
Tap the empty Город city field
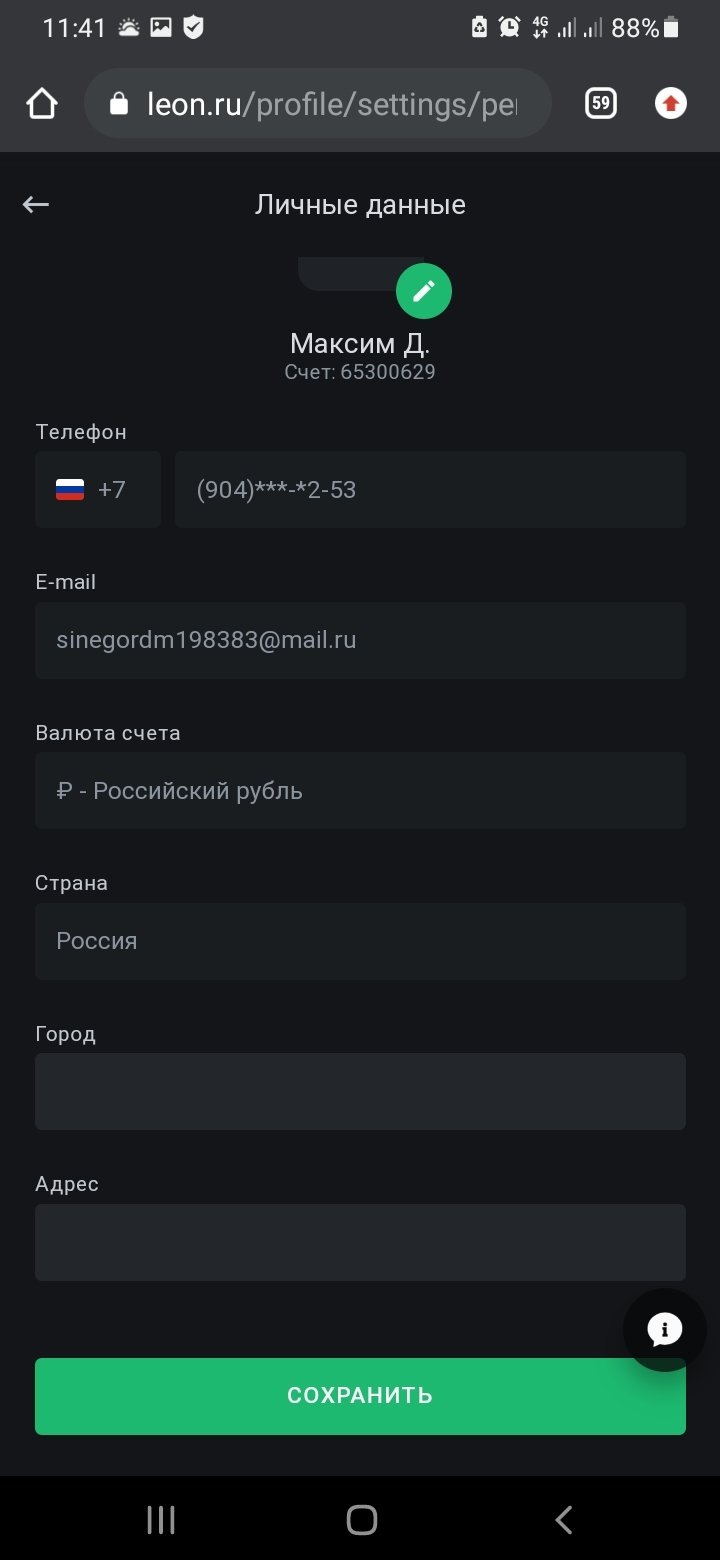tap(360, 1091)
